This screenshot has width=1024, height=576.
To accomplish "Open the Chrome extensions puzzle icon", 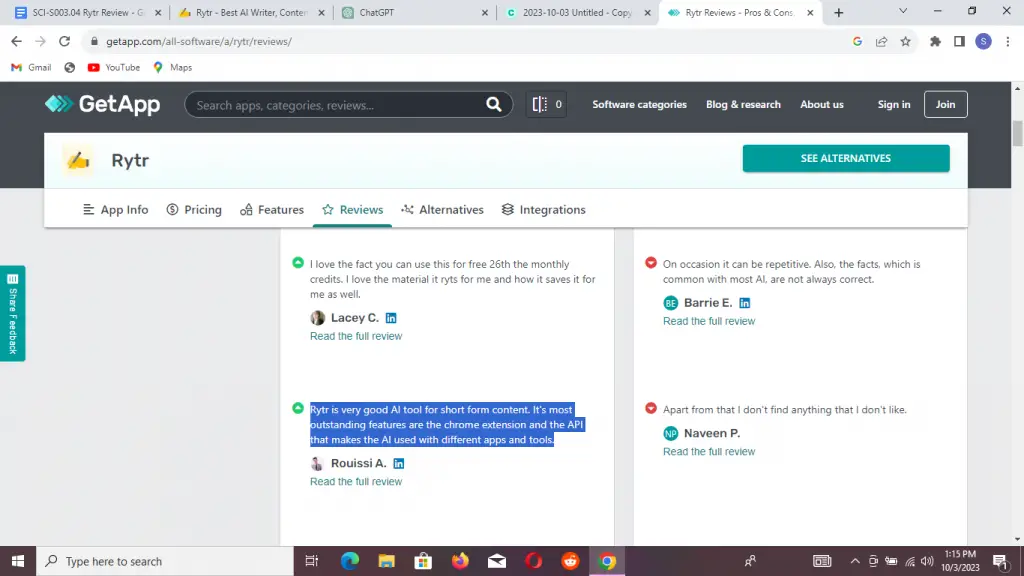I will coord(935,41).
